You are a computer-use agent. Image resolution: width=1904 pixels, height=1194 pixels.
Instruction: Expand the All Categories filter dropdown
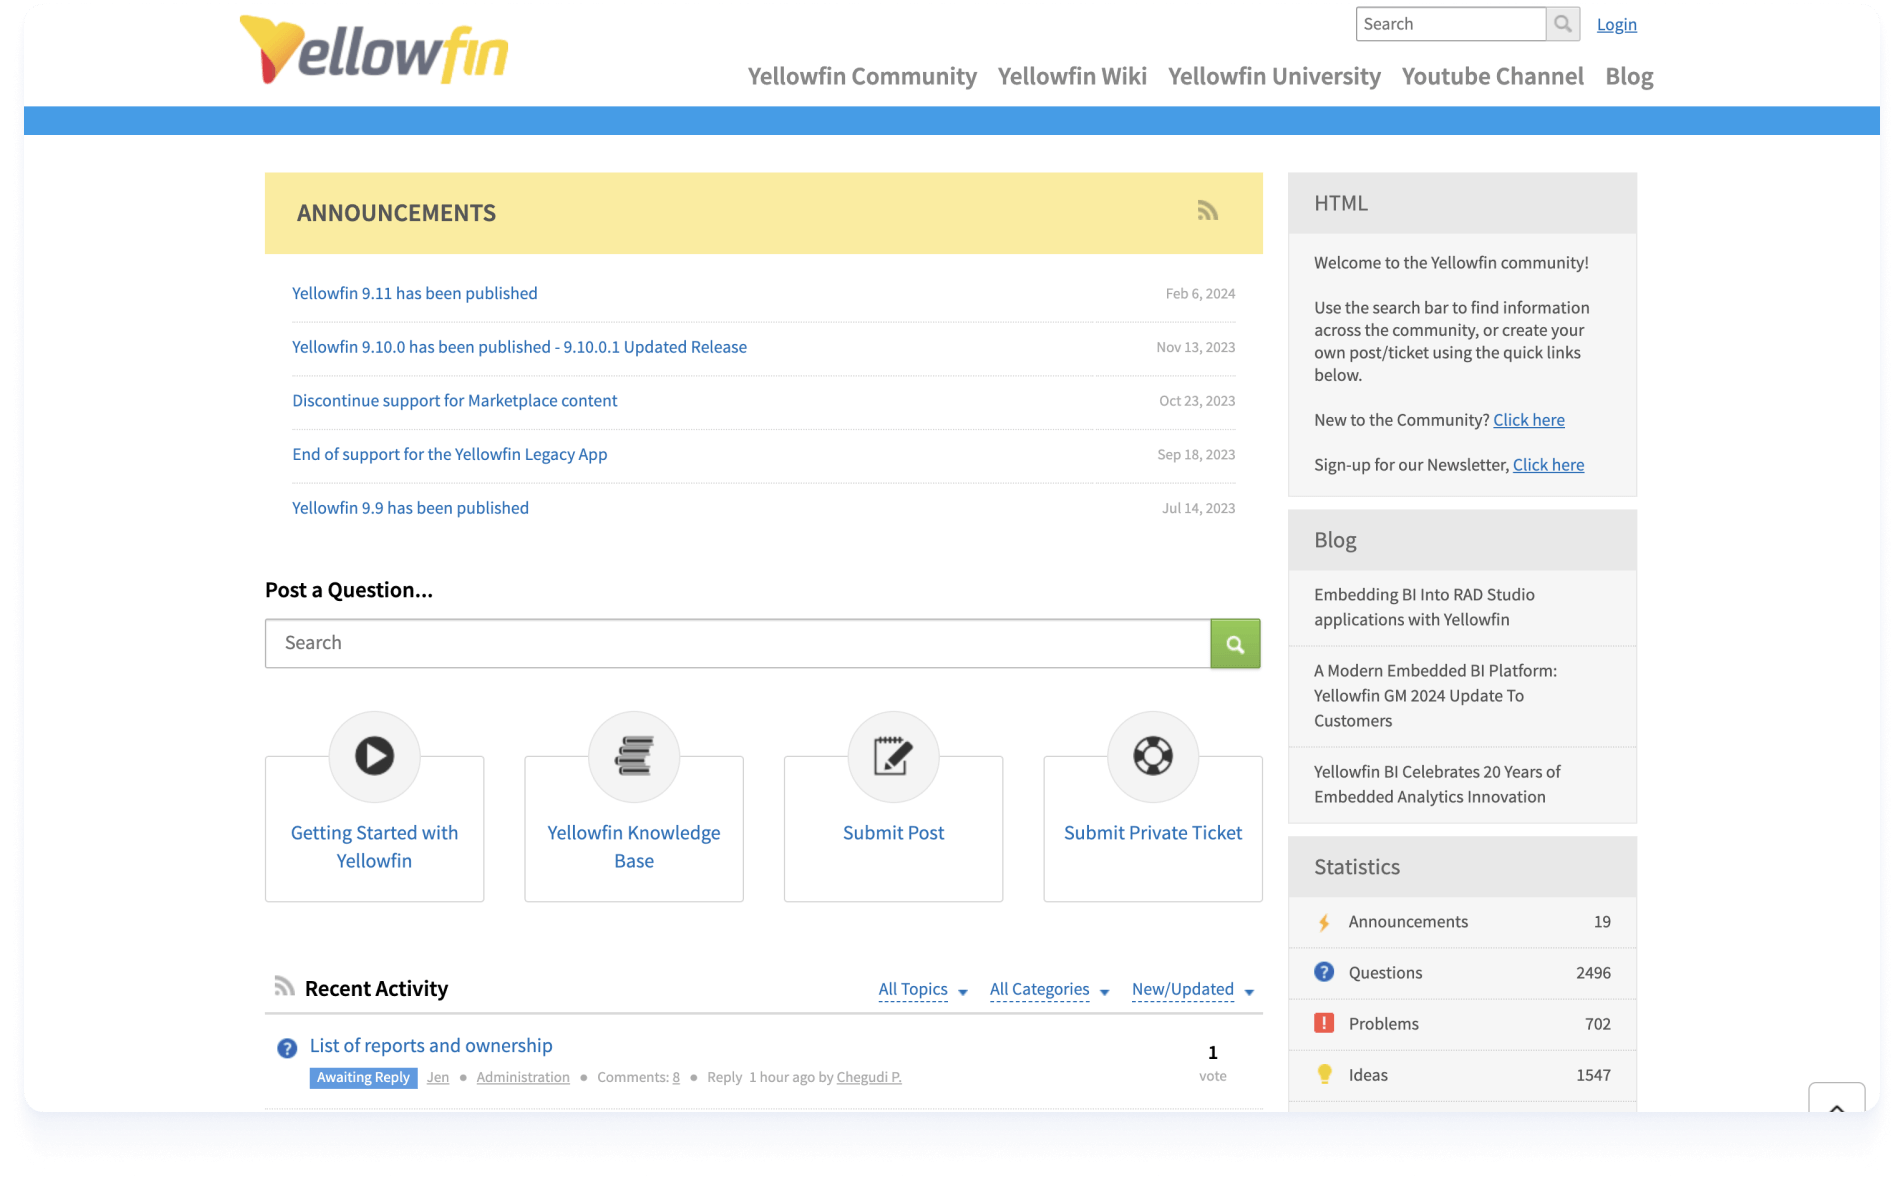[x=1049, y=989]
